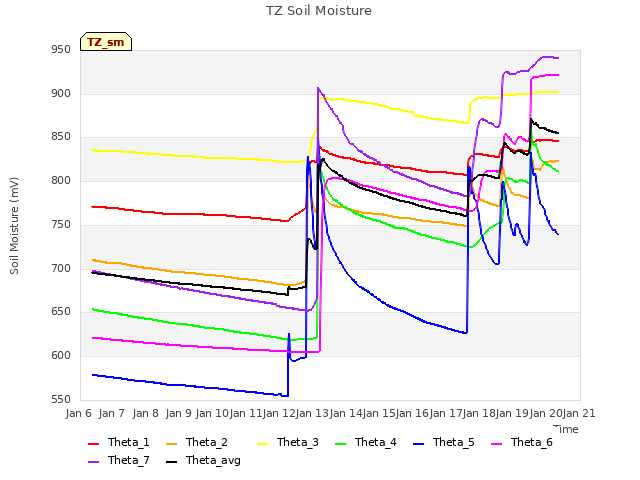Click the chart title TZ Soil Moisture
The height and width of the screenshot is (480, 640).
click(x=319, y=11)
